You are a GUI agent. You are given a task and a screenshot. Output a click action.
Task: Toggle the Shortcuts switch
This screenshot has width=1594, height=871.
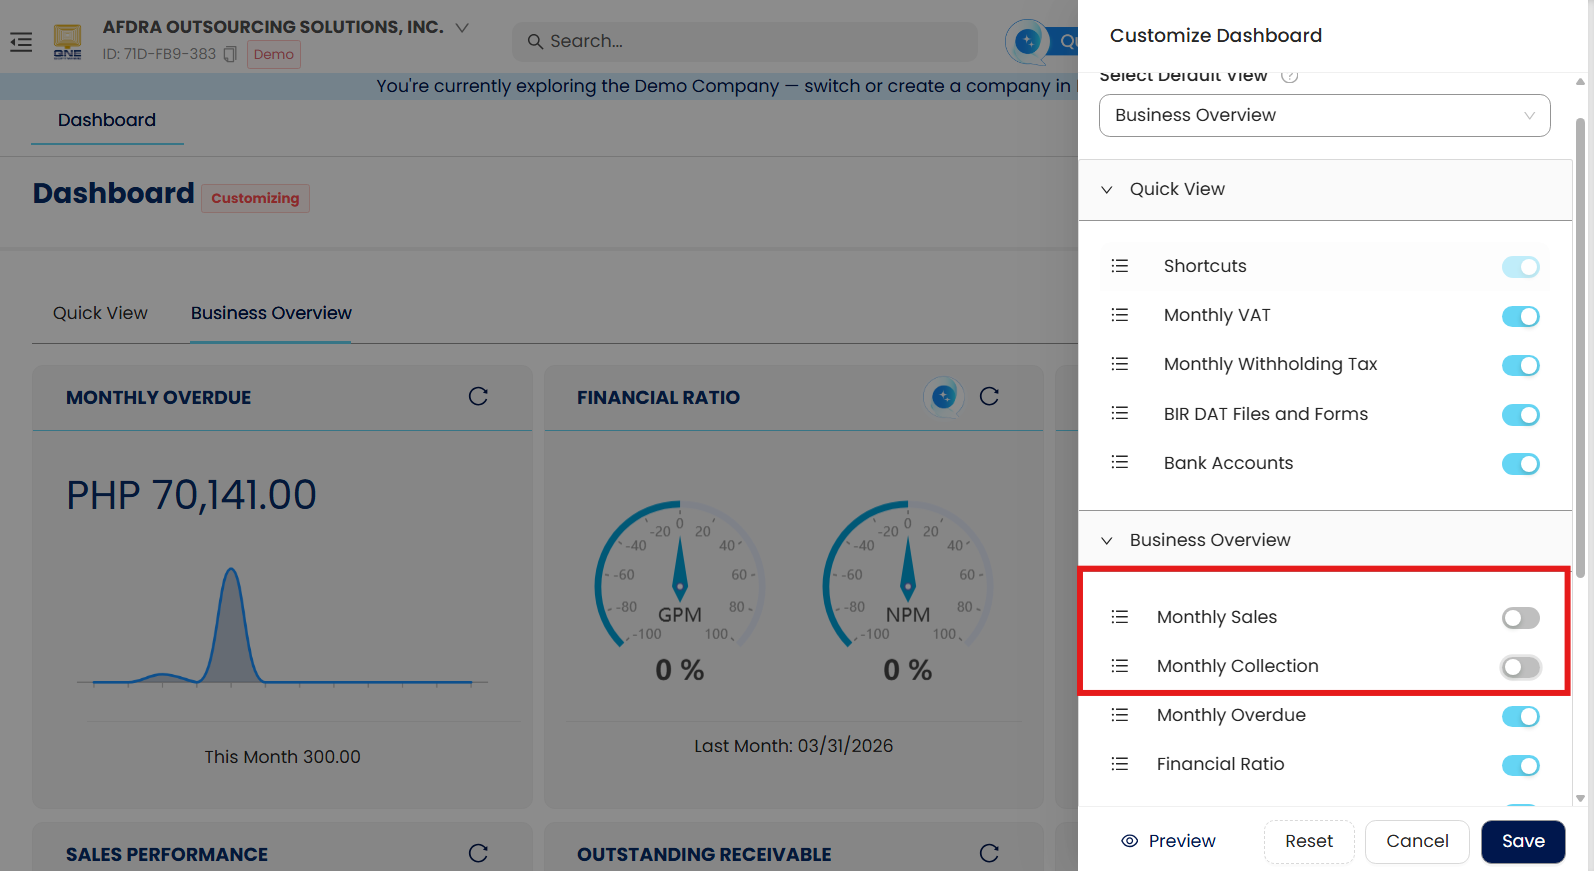(1520, 267)
